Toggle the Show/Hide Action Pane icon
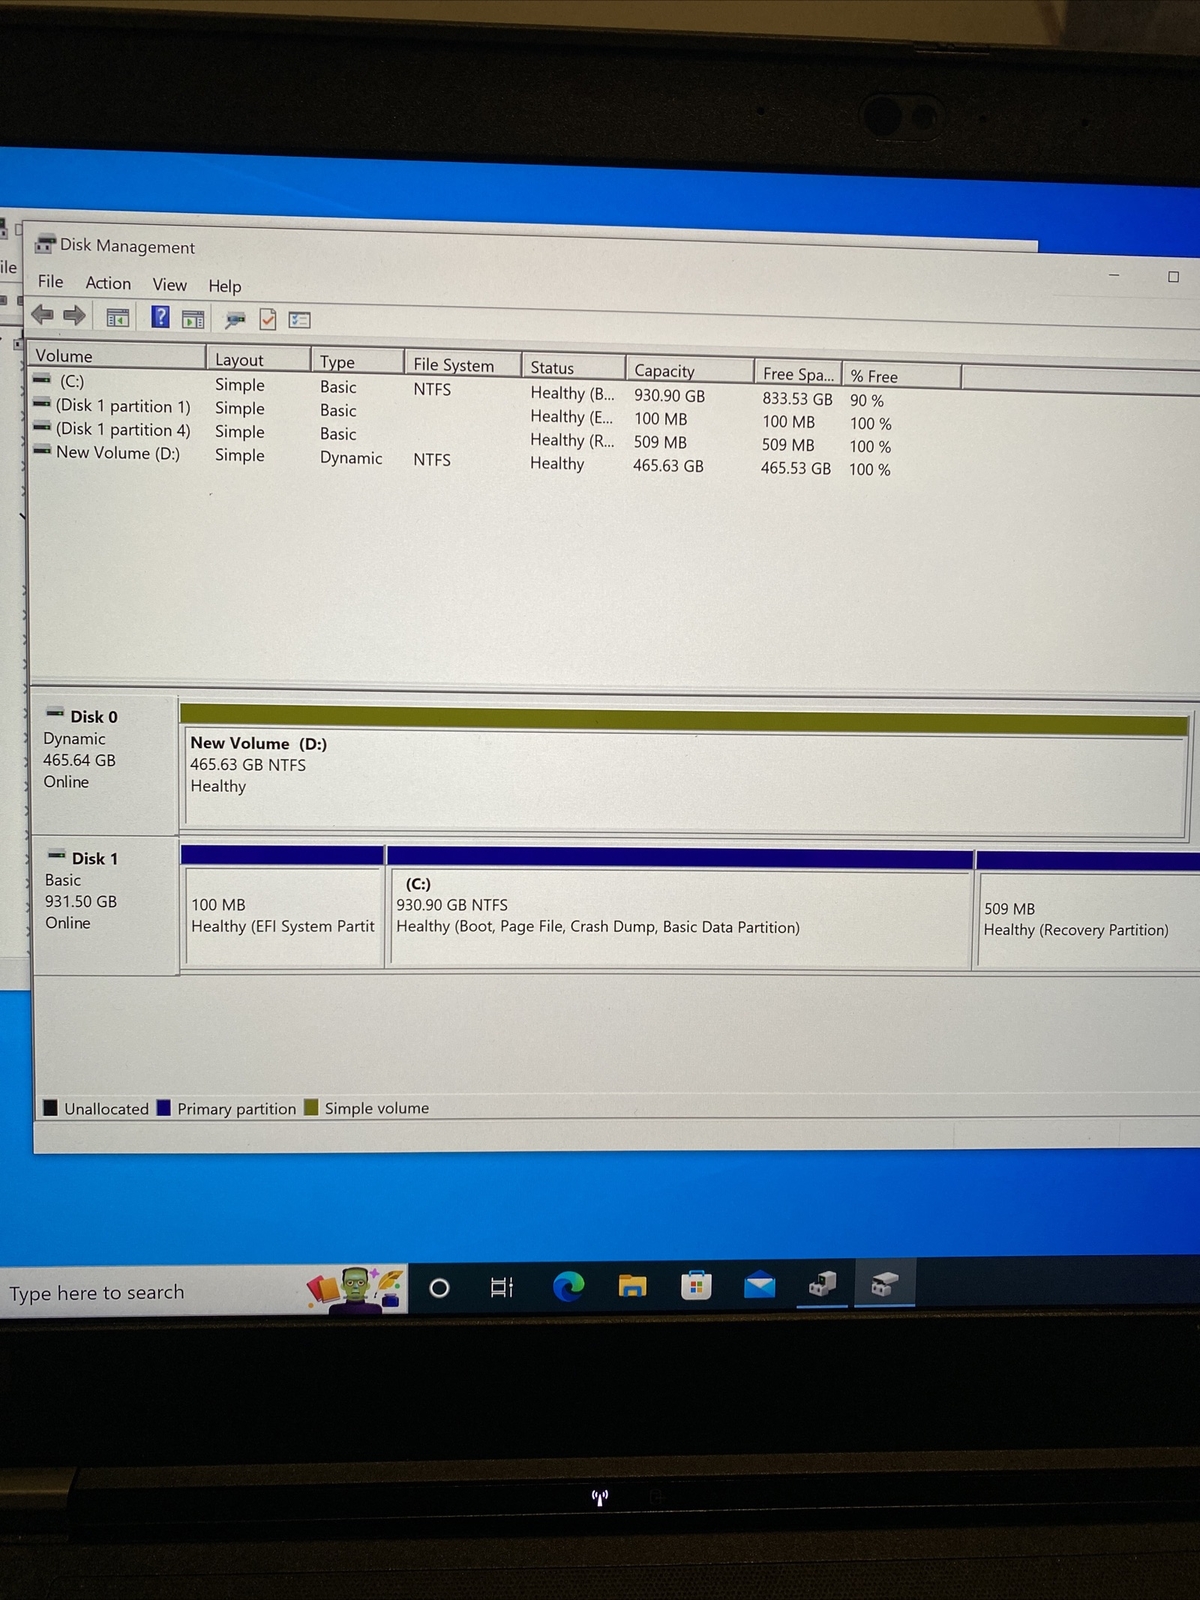1200x1600 pixels. coord(193,319)
